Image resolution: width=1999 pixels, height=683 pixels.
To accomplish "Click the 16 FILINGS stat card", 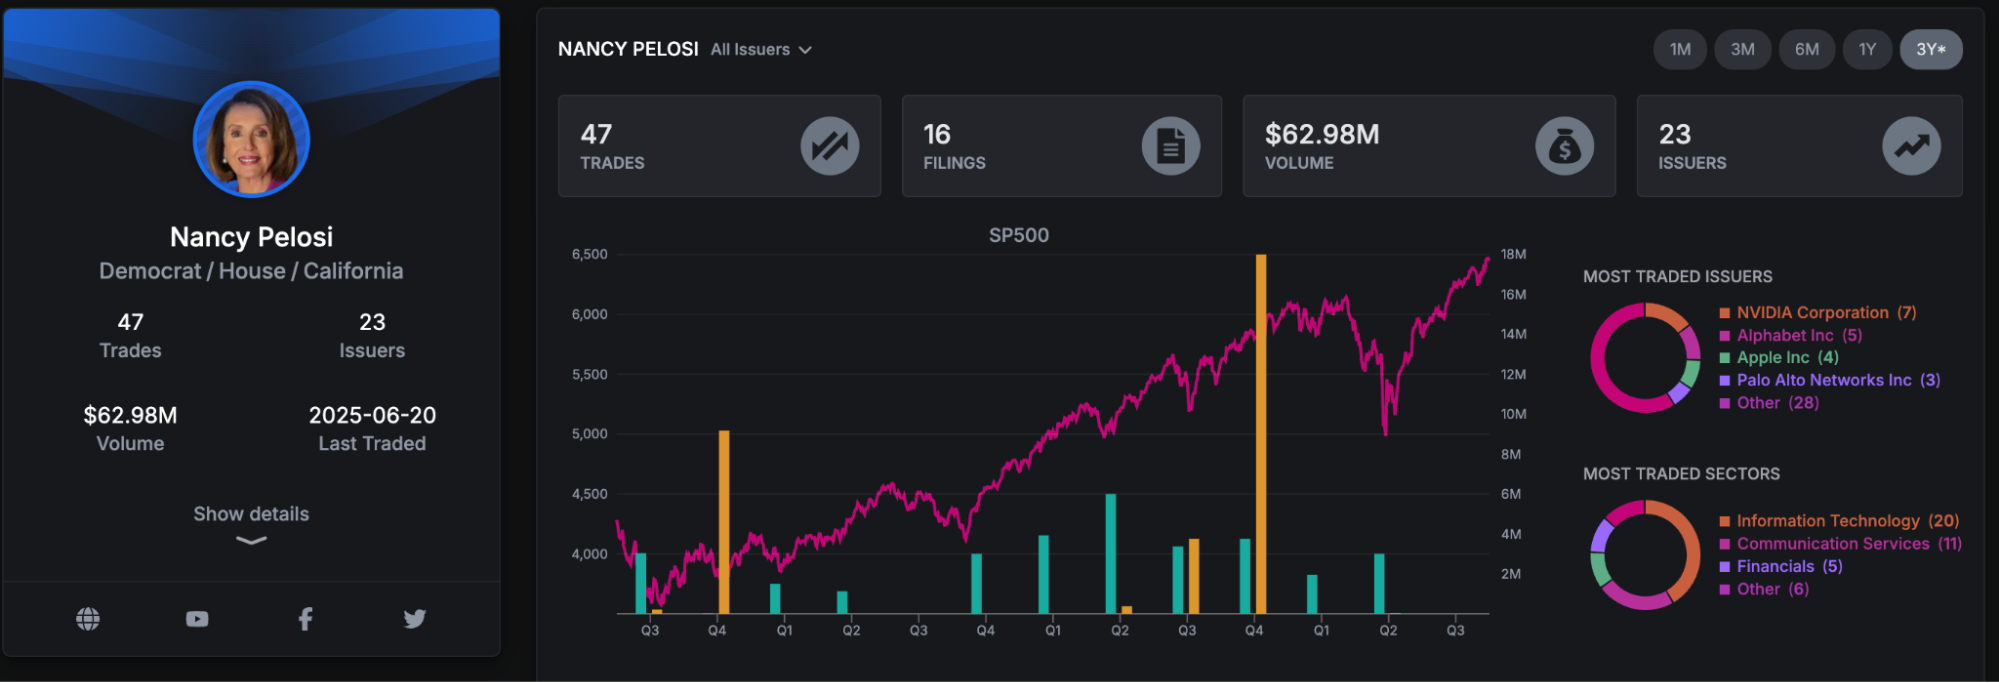I will pyautogui.click(x=1062, y=146).
